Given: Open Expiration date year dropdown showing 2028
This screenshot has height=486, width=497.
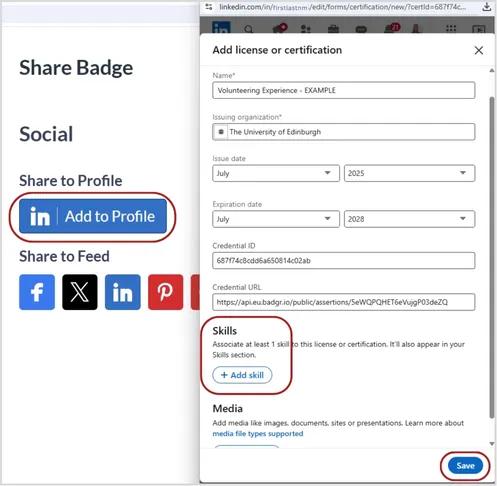Looking at the screenshot, I should 409,219.
